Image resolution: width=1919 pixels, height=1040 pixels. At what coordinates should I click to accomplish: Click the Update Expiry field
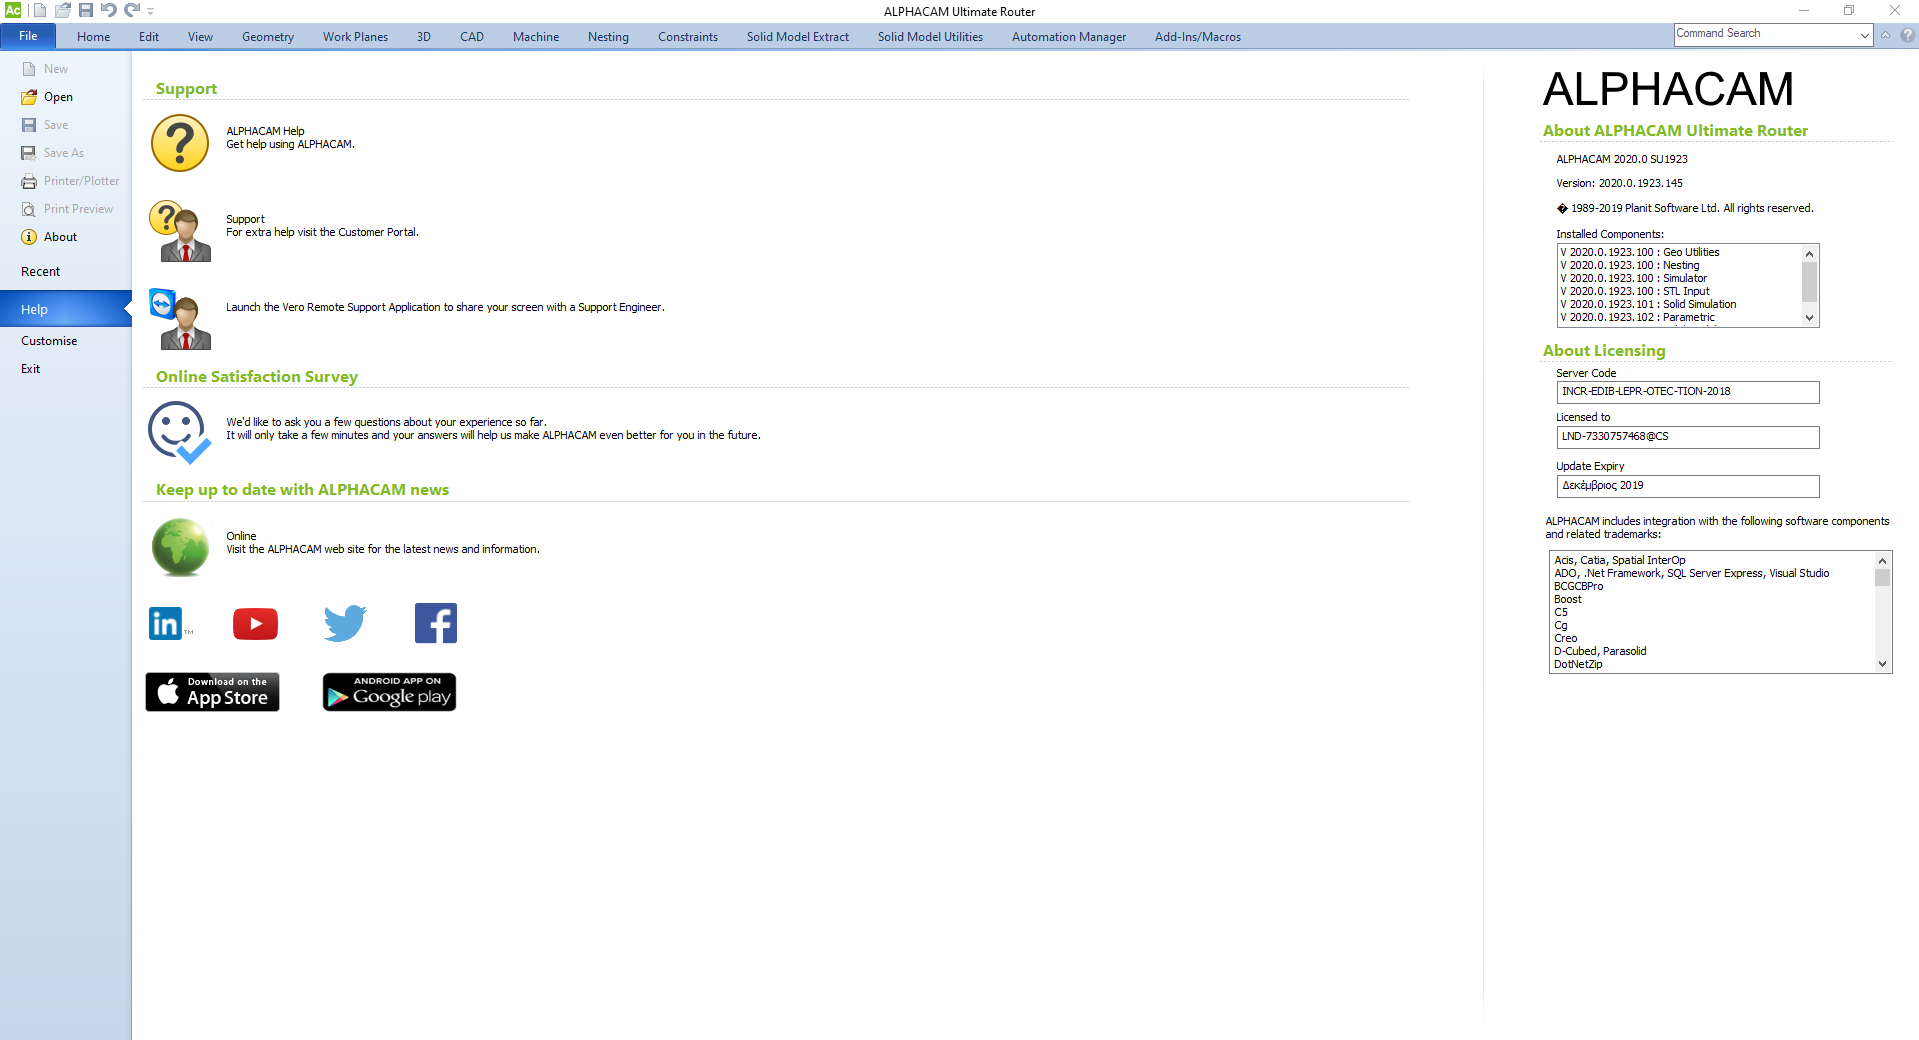[x=1688, y=486]
